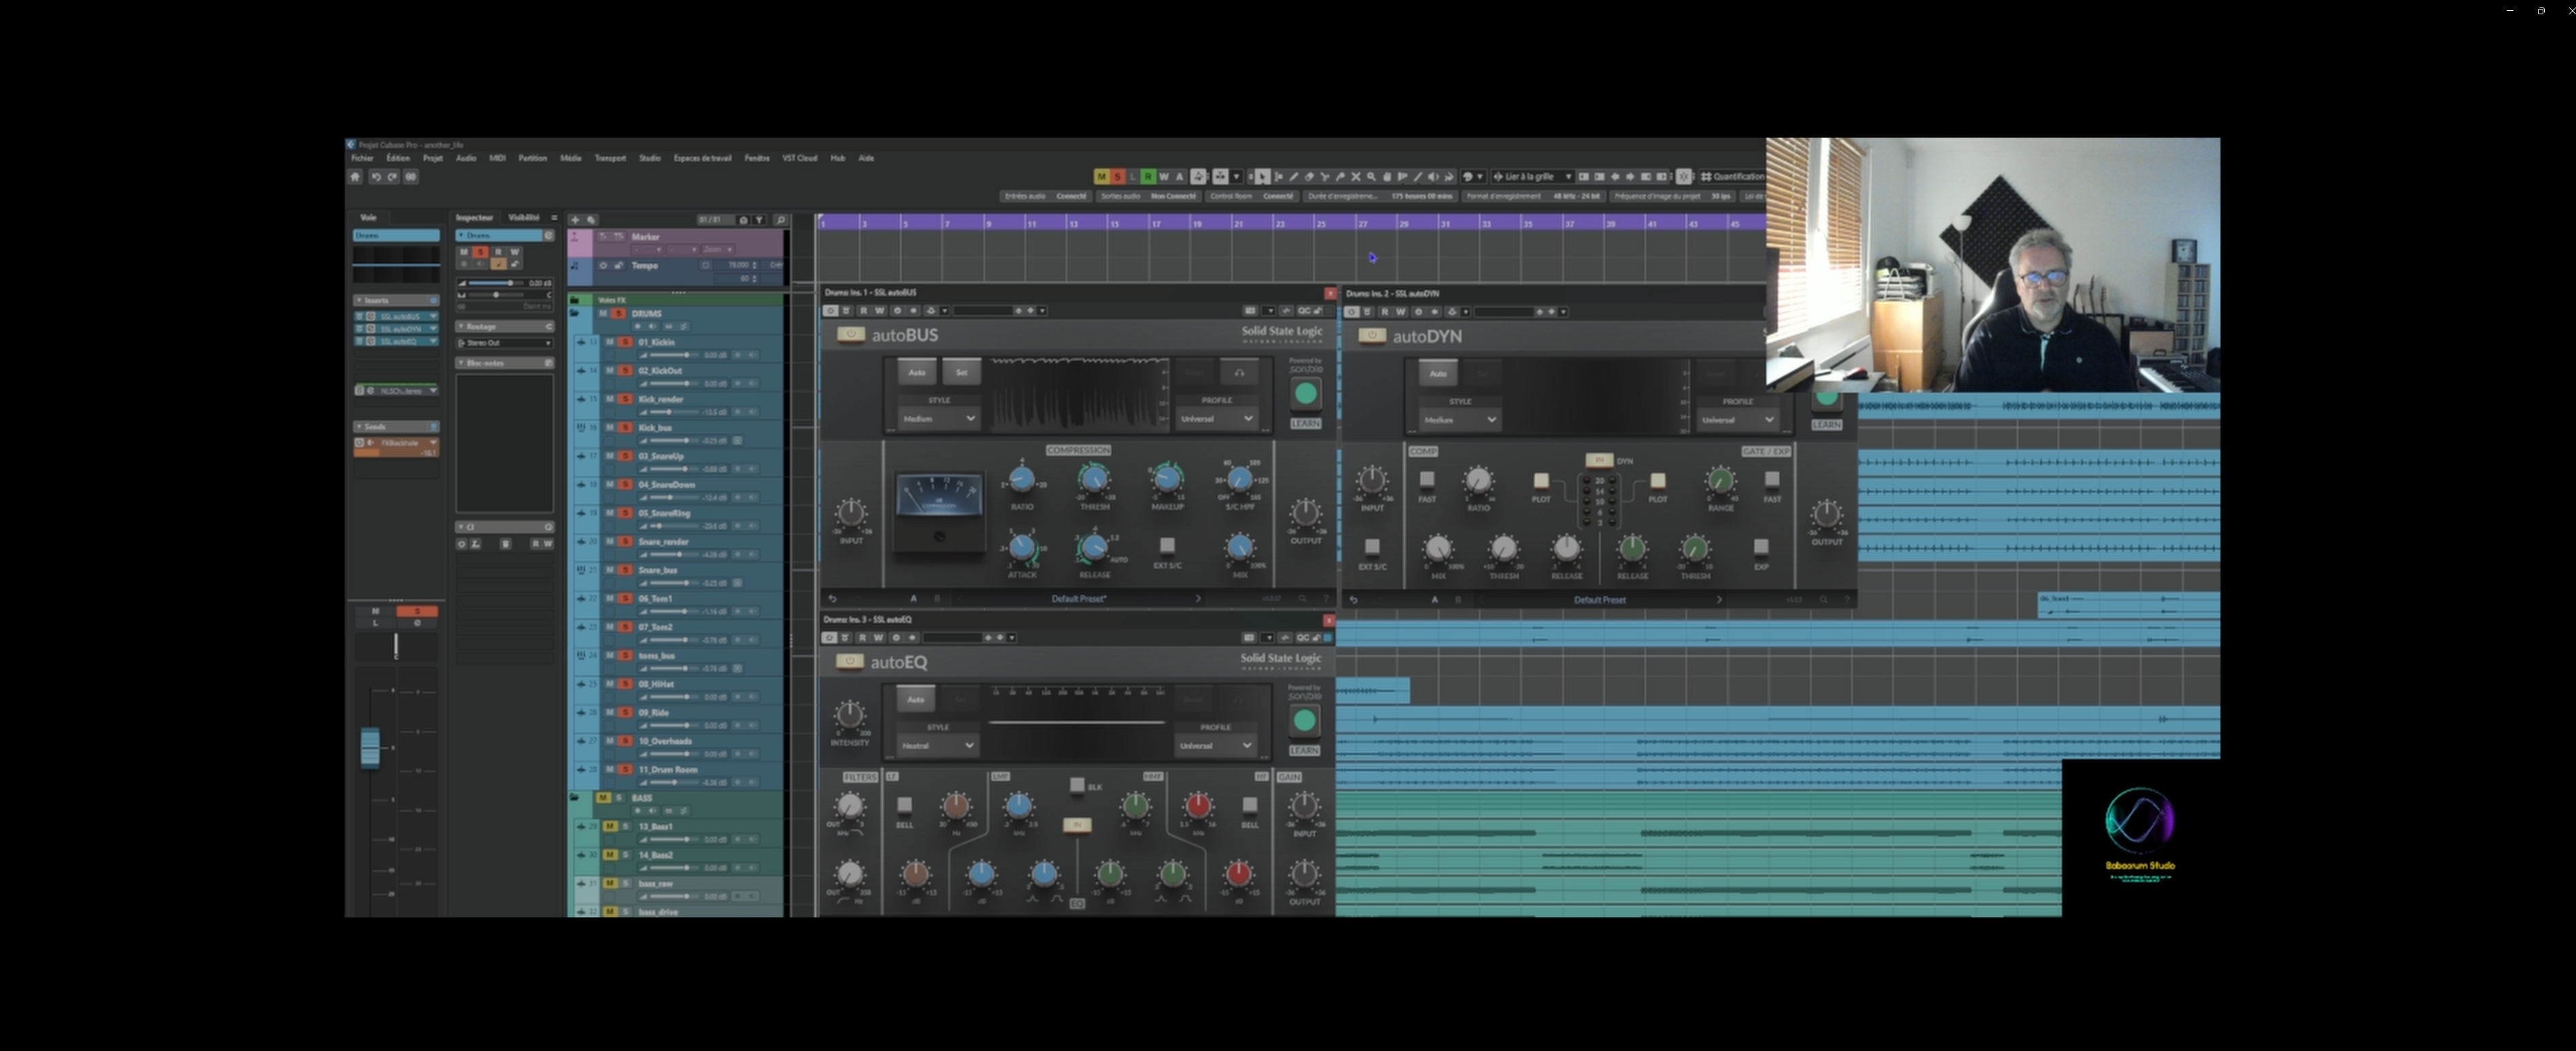Disable solo on DRUMS folder track
The width and height of the screenshot is (2576, 1051).
619,314
